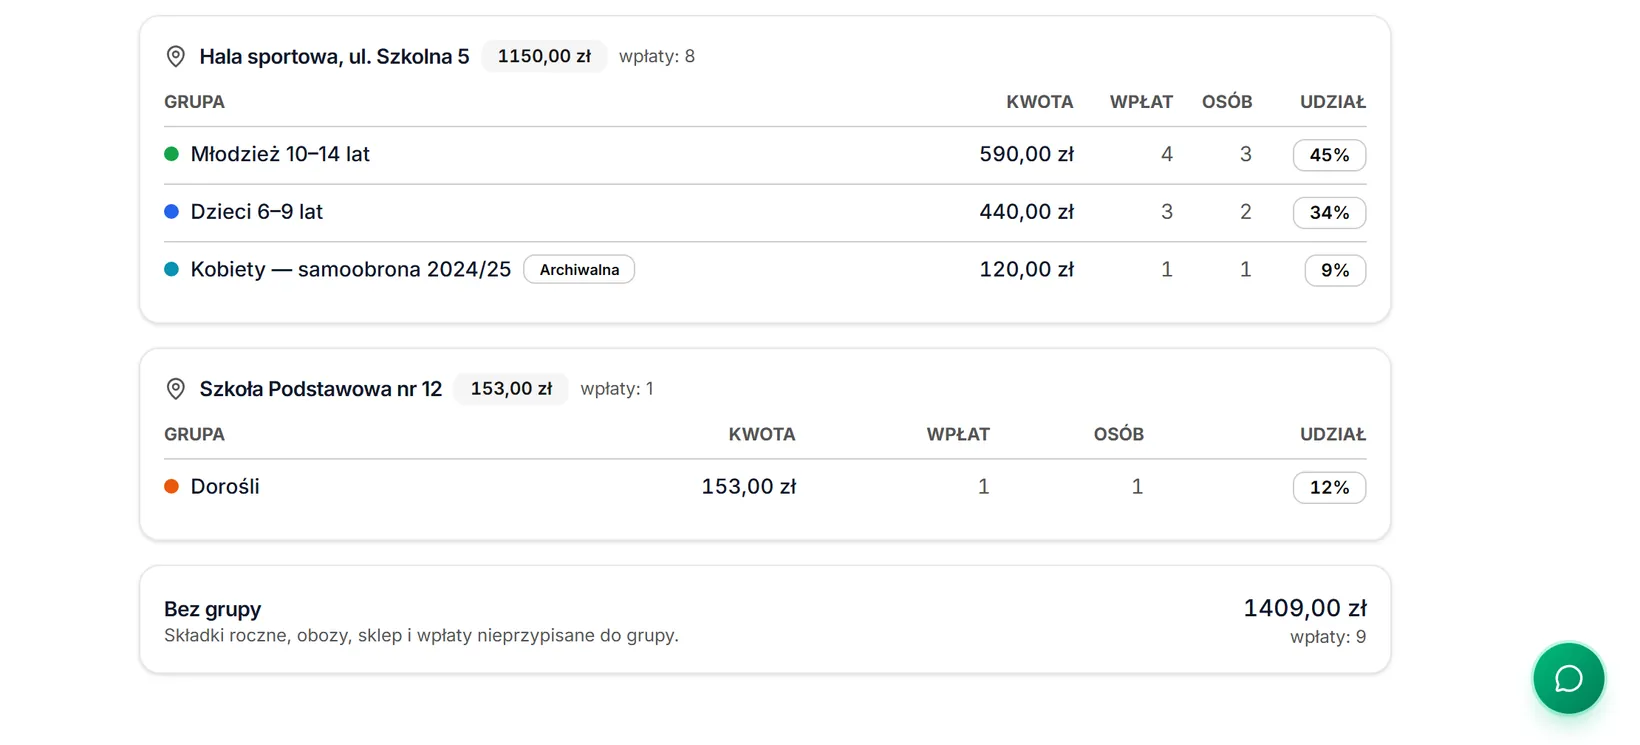Click the Archiwalna badge
Viewport: 1640px width, 745px height.
[x=579, y=270]
